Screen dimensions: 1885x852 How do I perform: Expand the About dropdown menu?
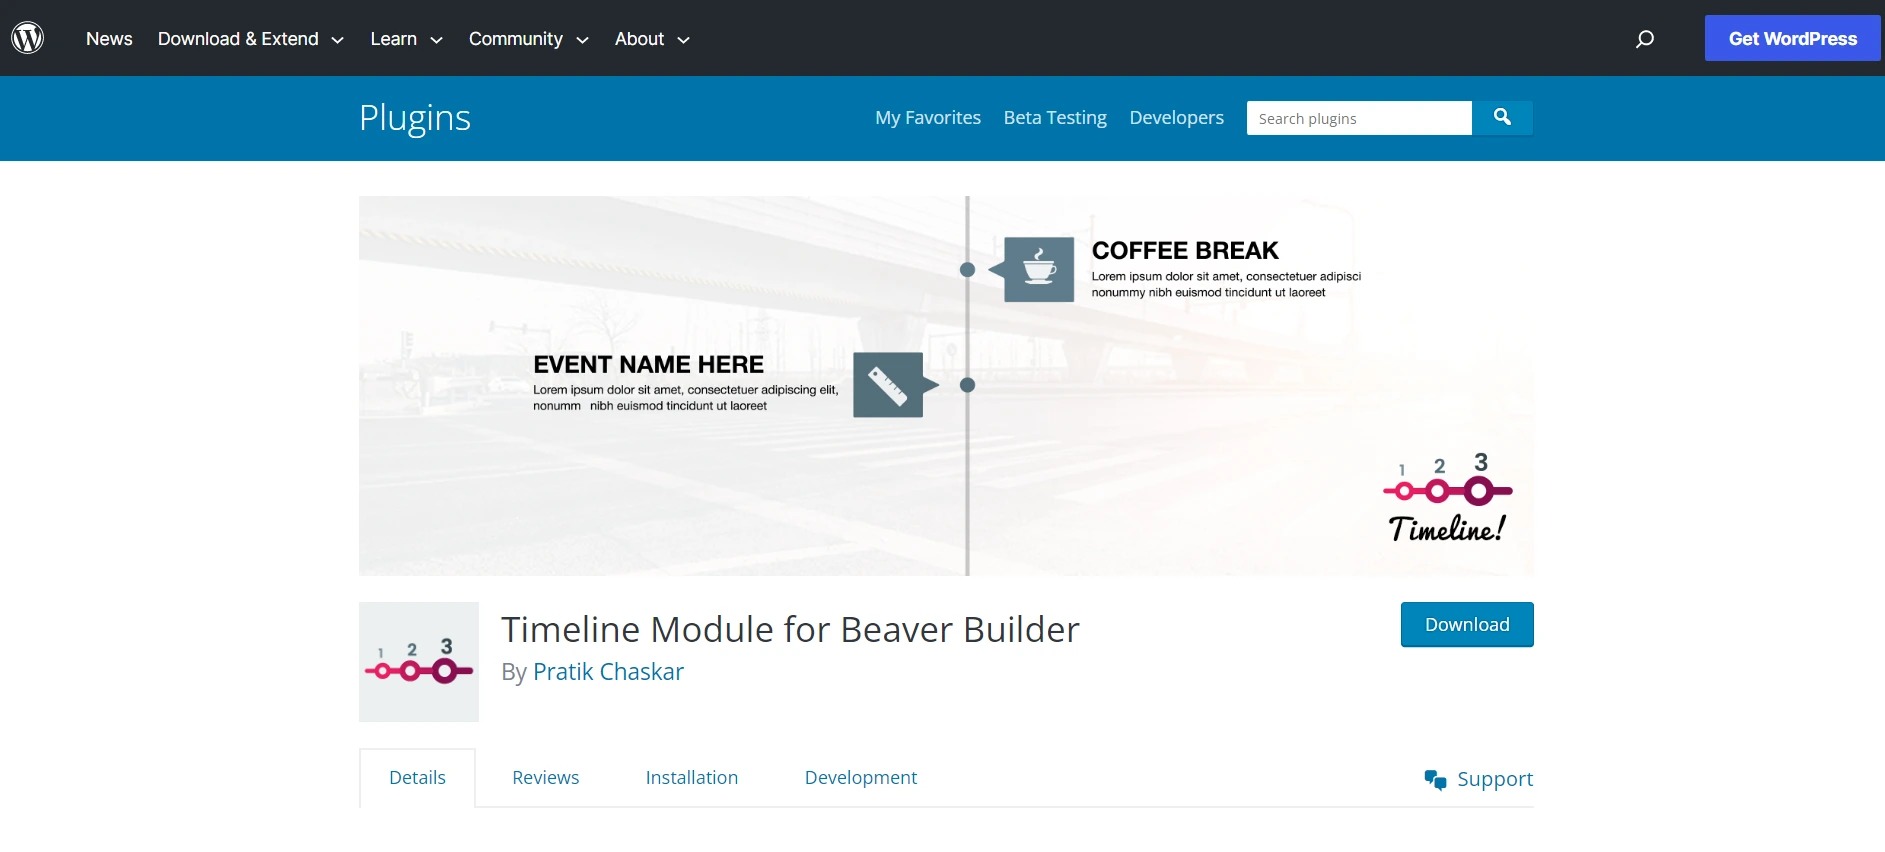(x=652, y=39)
